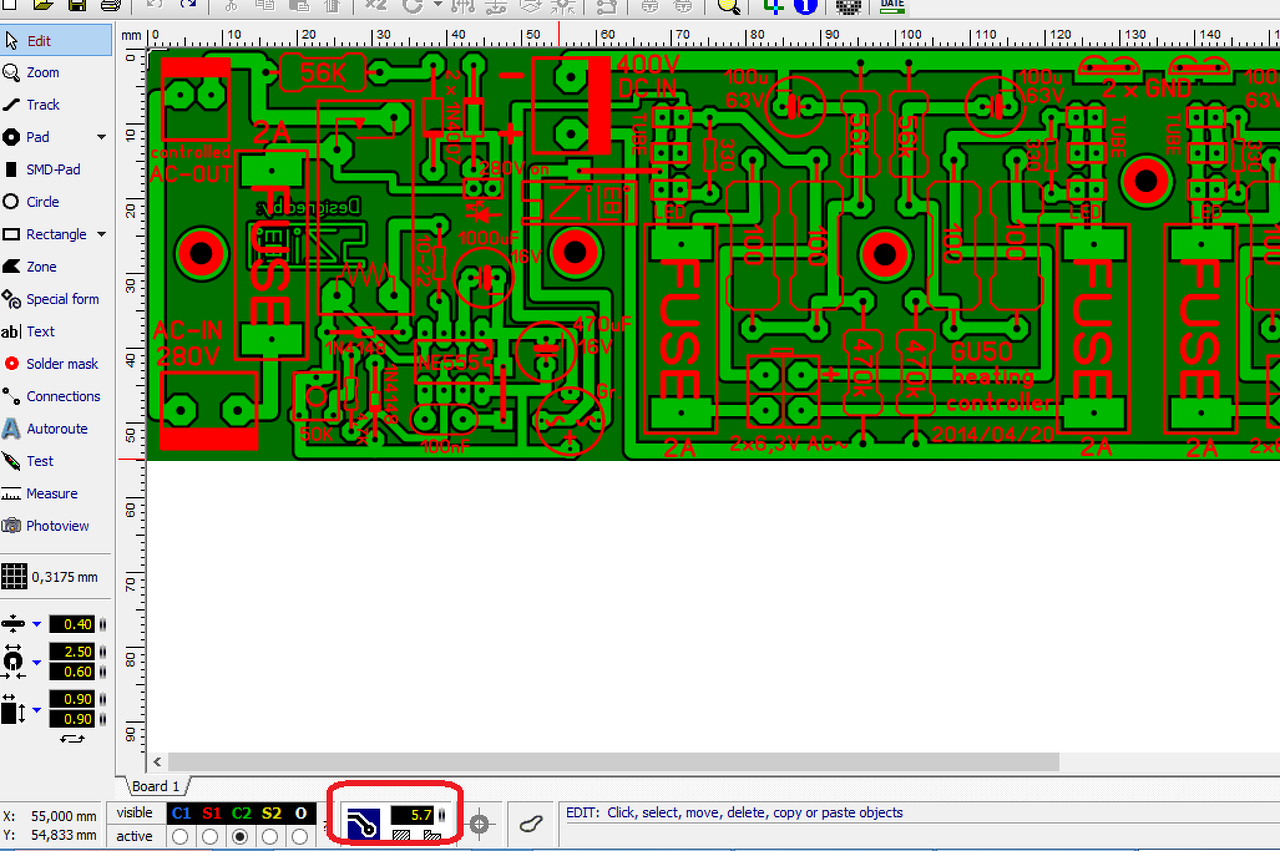Click the EDIT status bar hint
This screenshot has height=851, width=1280.
(735, 813)
